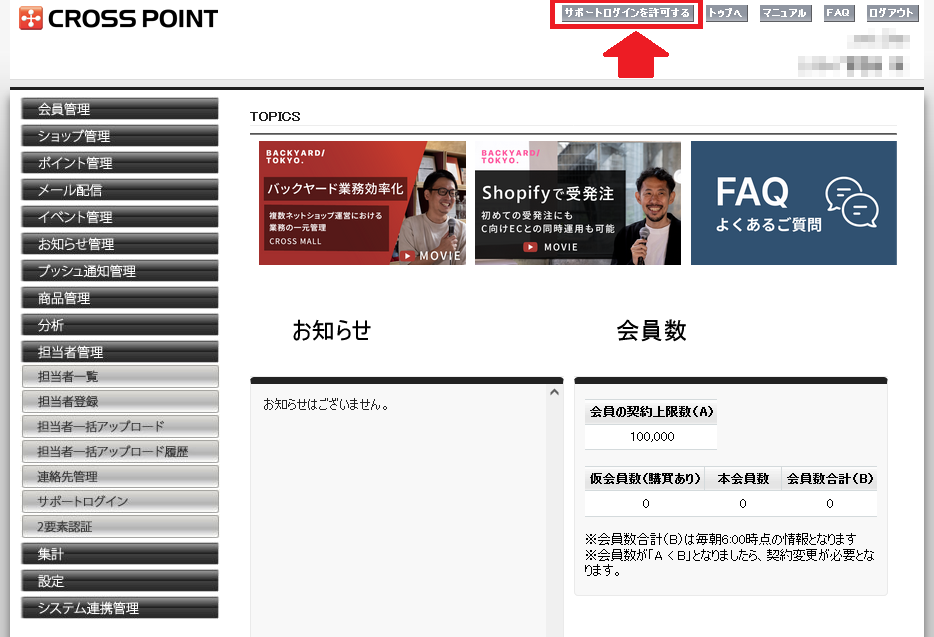Click ログアウト to sign out
This screenshot has width=934, height=637.
(x=891, y=13)
